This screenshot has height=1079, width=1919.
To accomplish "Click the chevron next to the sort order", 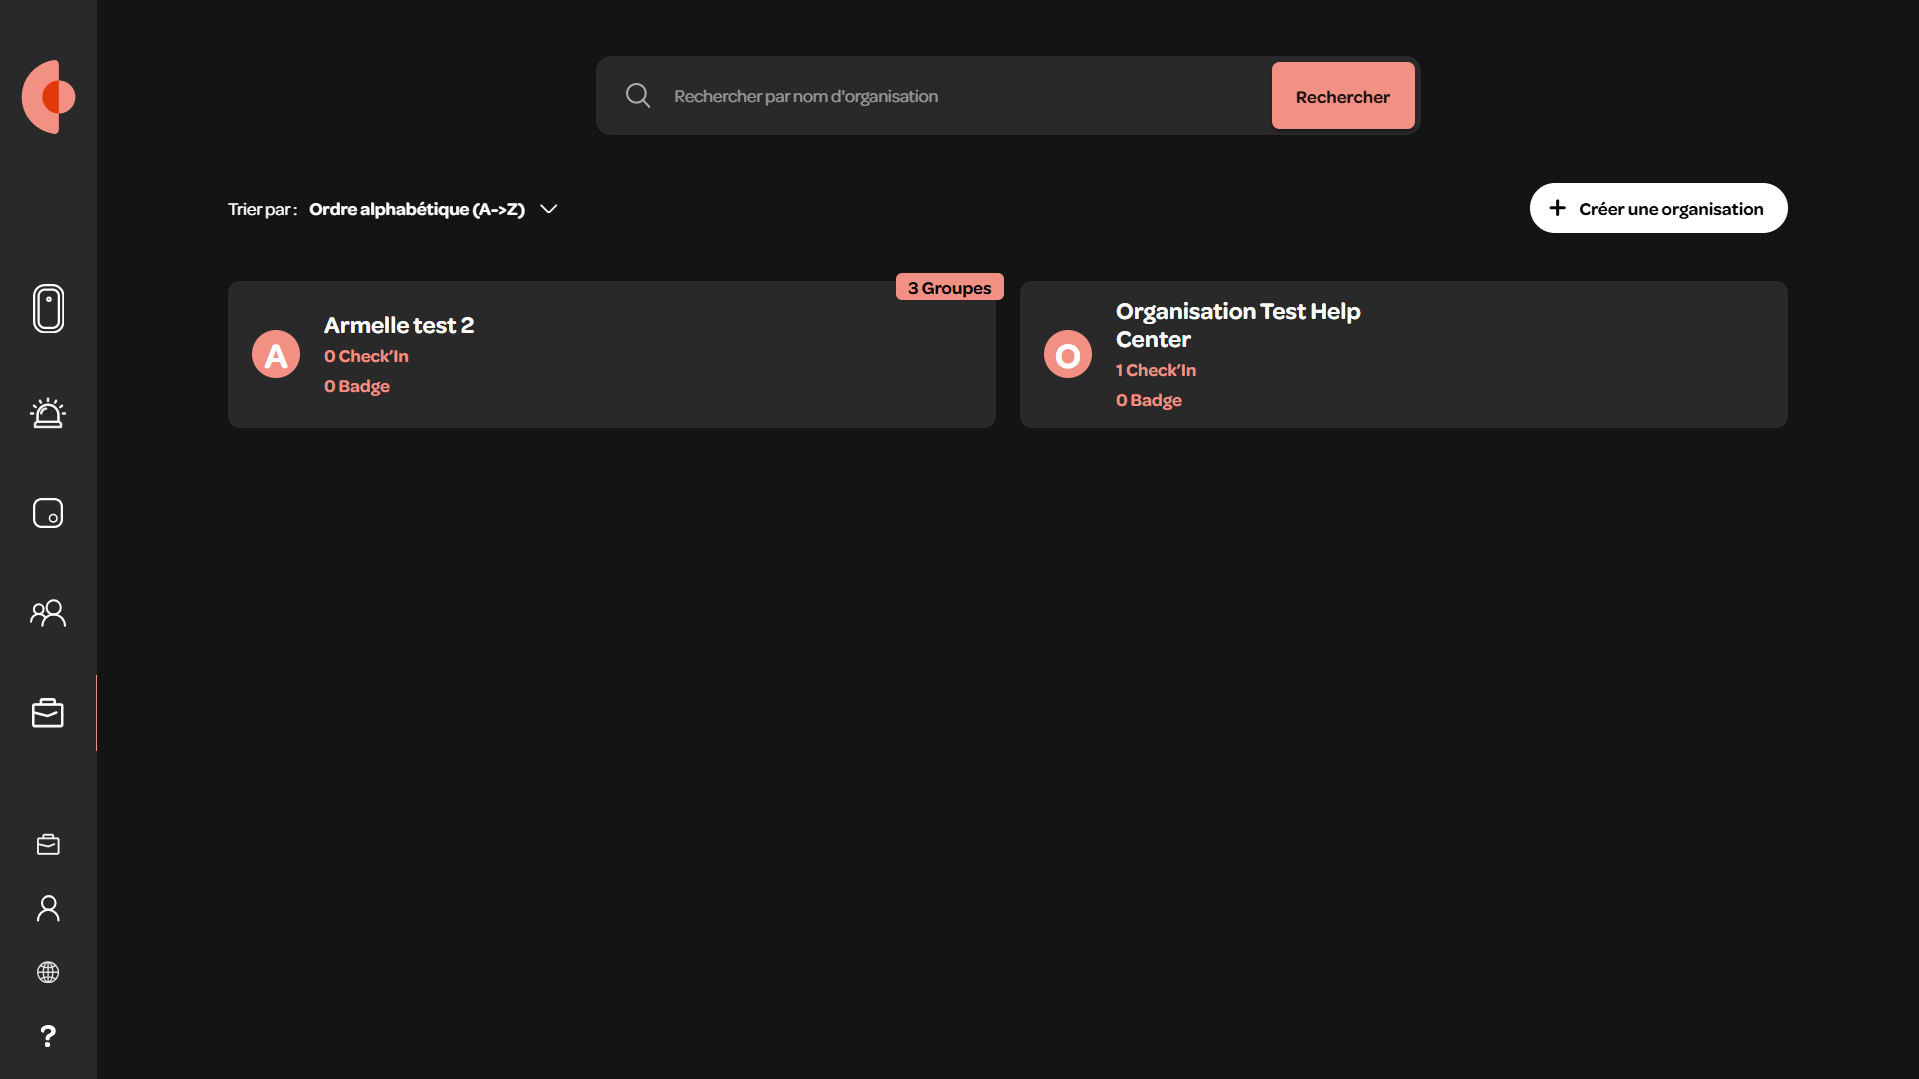I will pos(549,209).
